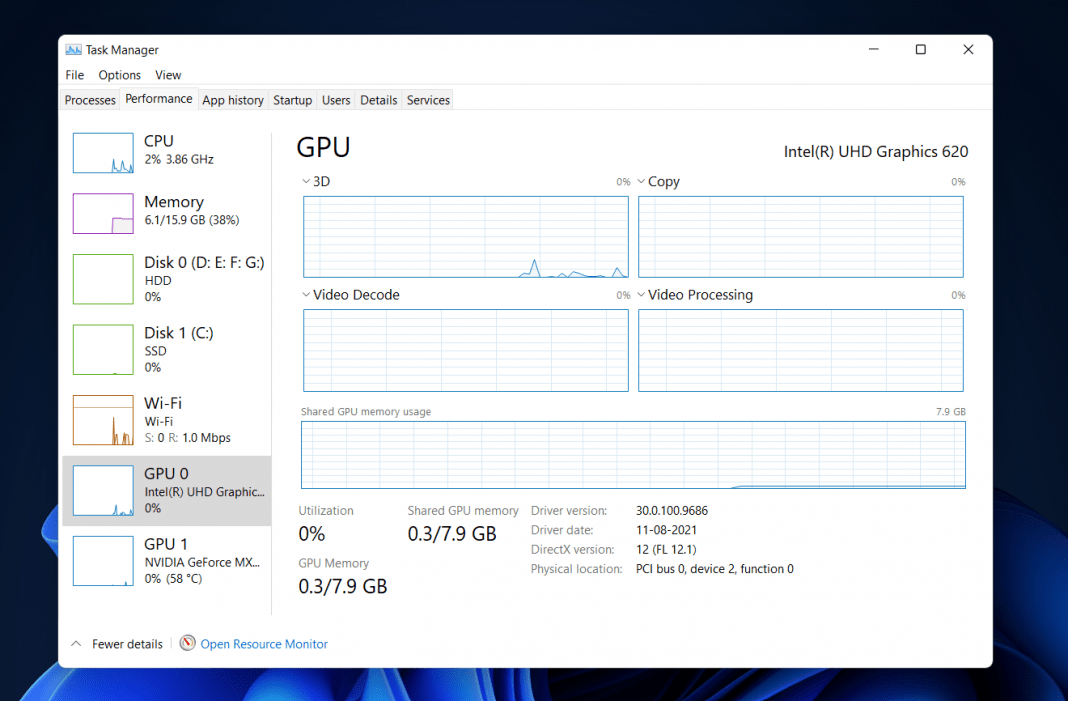Collapse the Copy engine graph section
This screenshot has height=701, width=1068.
click(641, 181)
